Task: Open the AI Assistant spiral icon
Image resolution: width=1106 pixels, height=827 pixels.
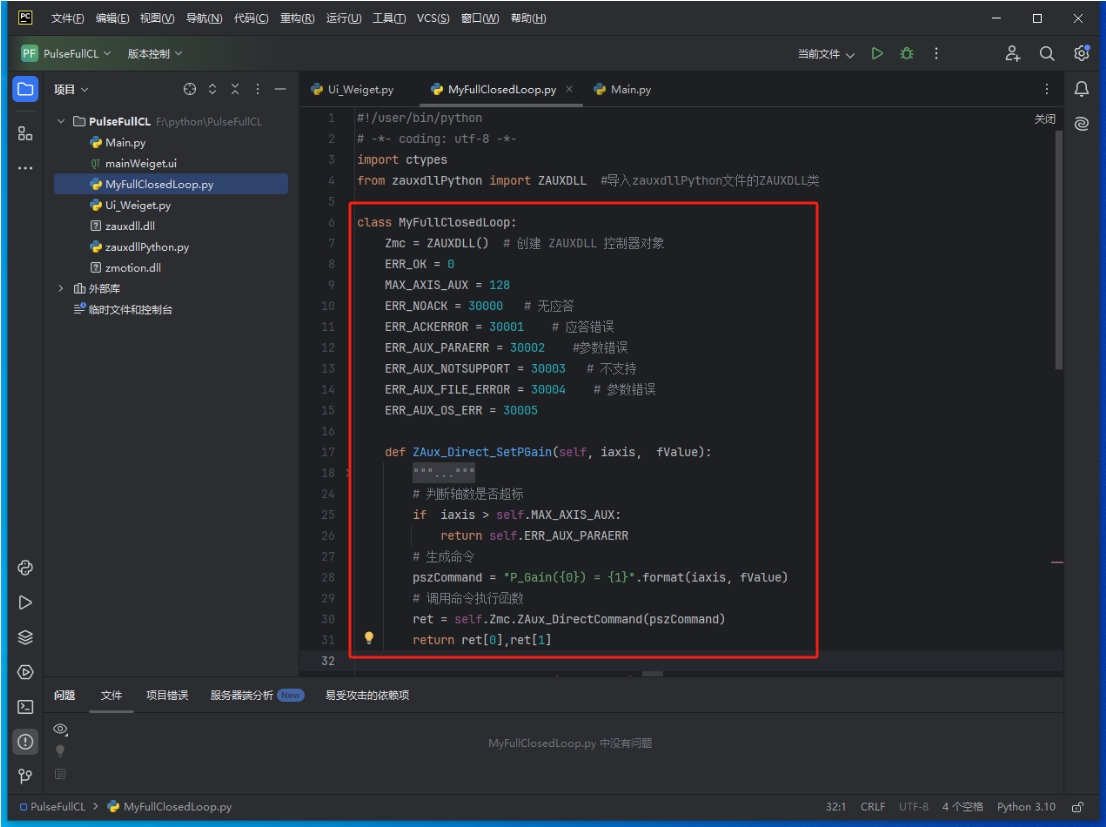Action: [x=1081, y=124]
